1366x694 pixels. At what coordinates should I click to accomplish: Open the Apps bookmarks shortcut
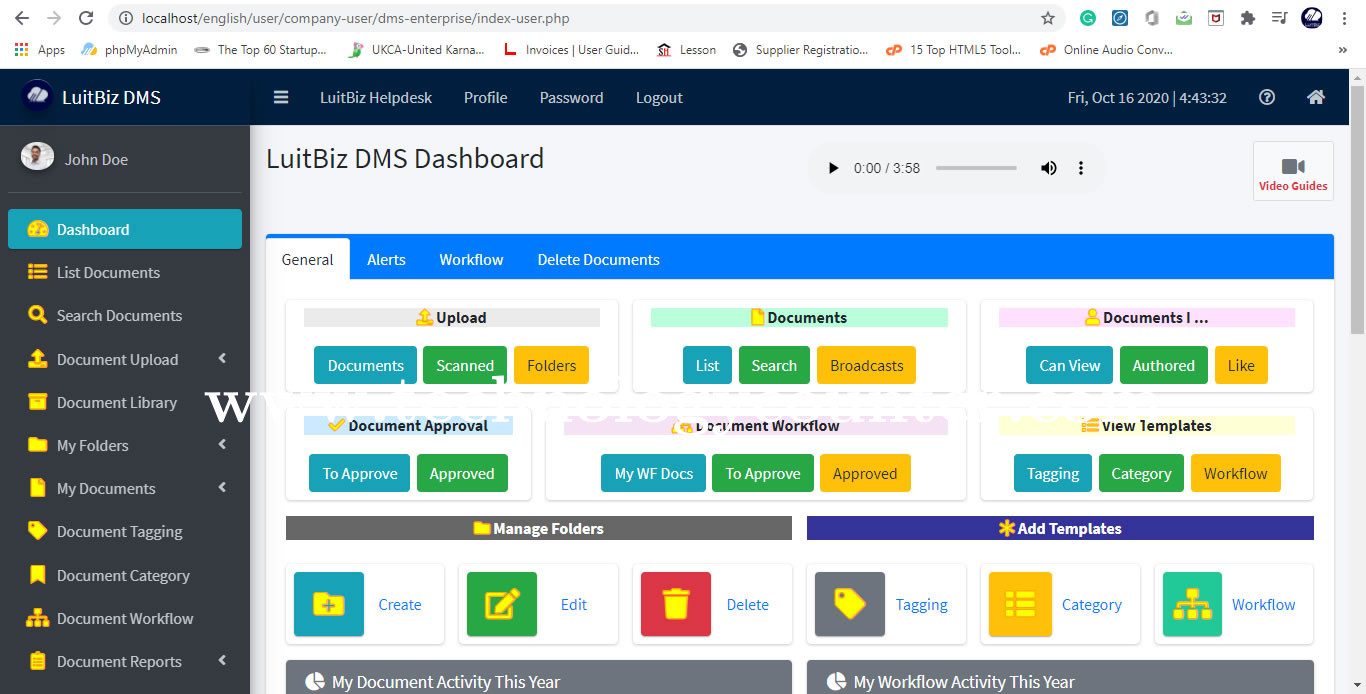(x=40, y=49)
